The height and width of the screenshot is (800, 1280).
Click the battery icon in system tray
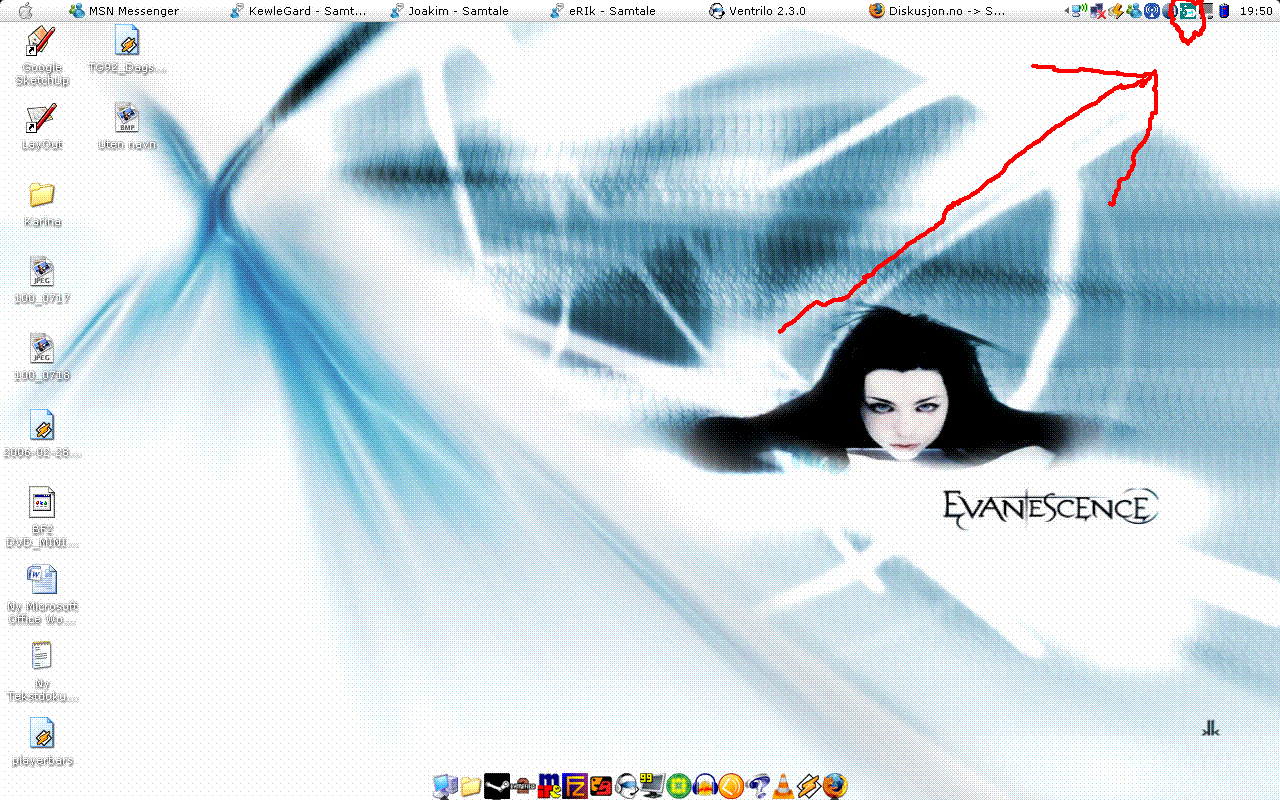(x=1223, y=11)
